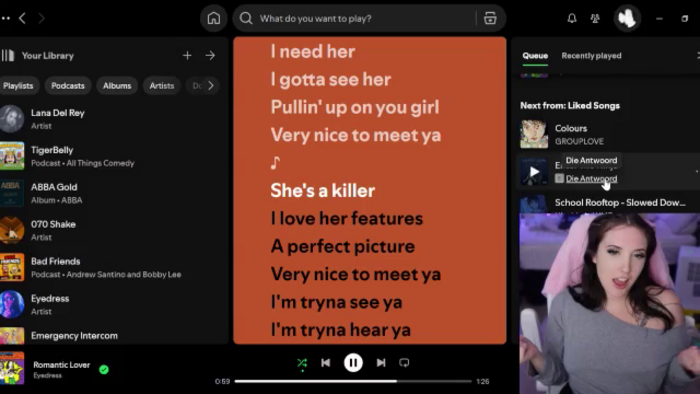Open the user profile menu
Viewport: 700px width, 394px height.
(x=627, y=18)
